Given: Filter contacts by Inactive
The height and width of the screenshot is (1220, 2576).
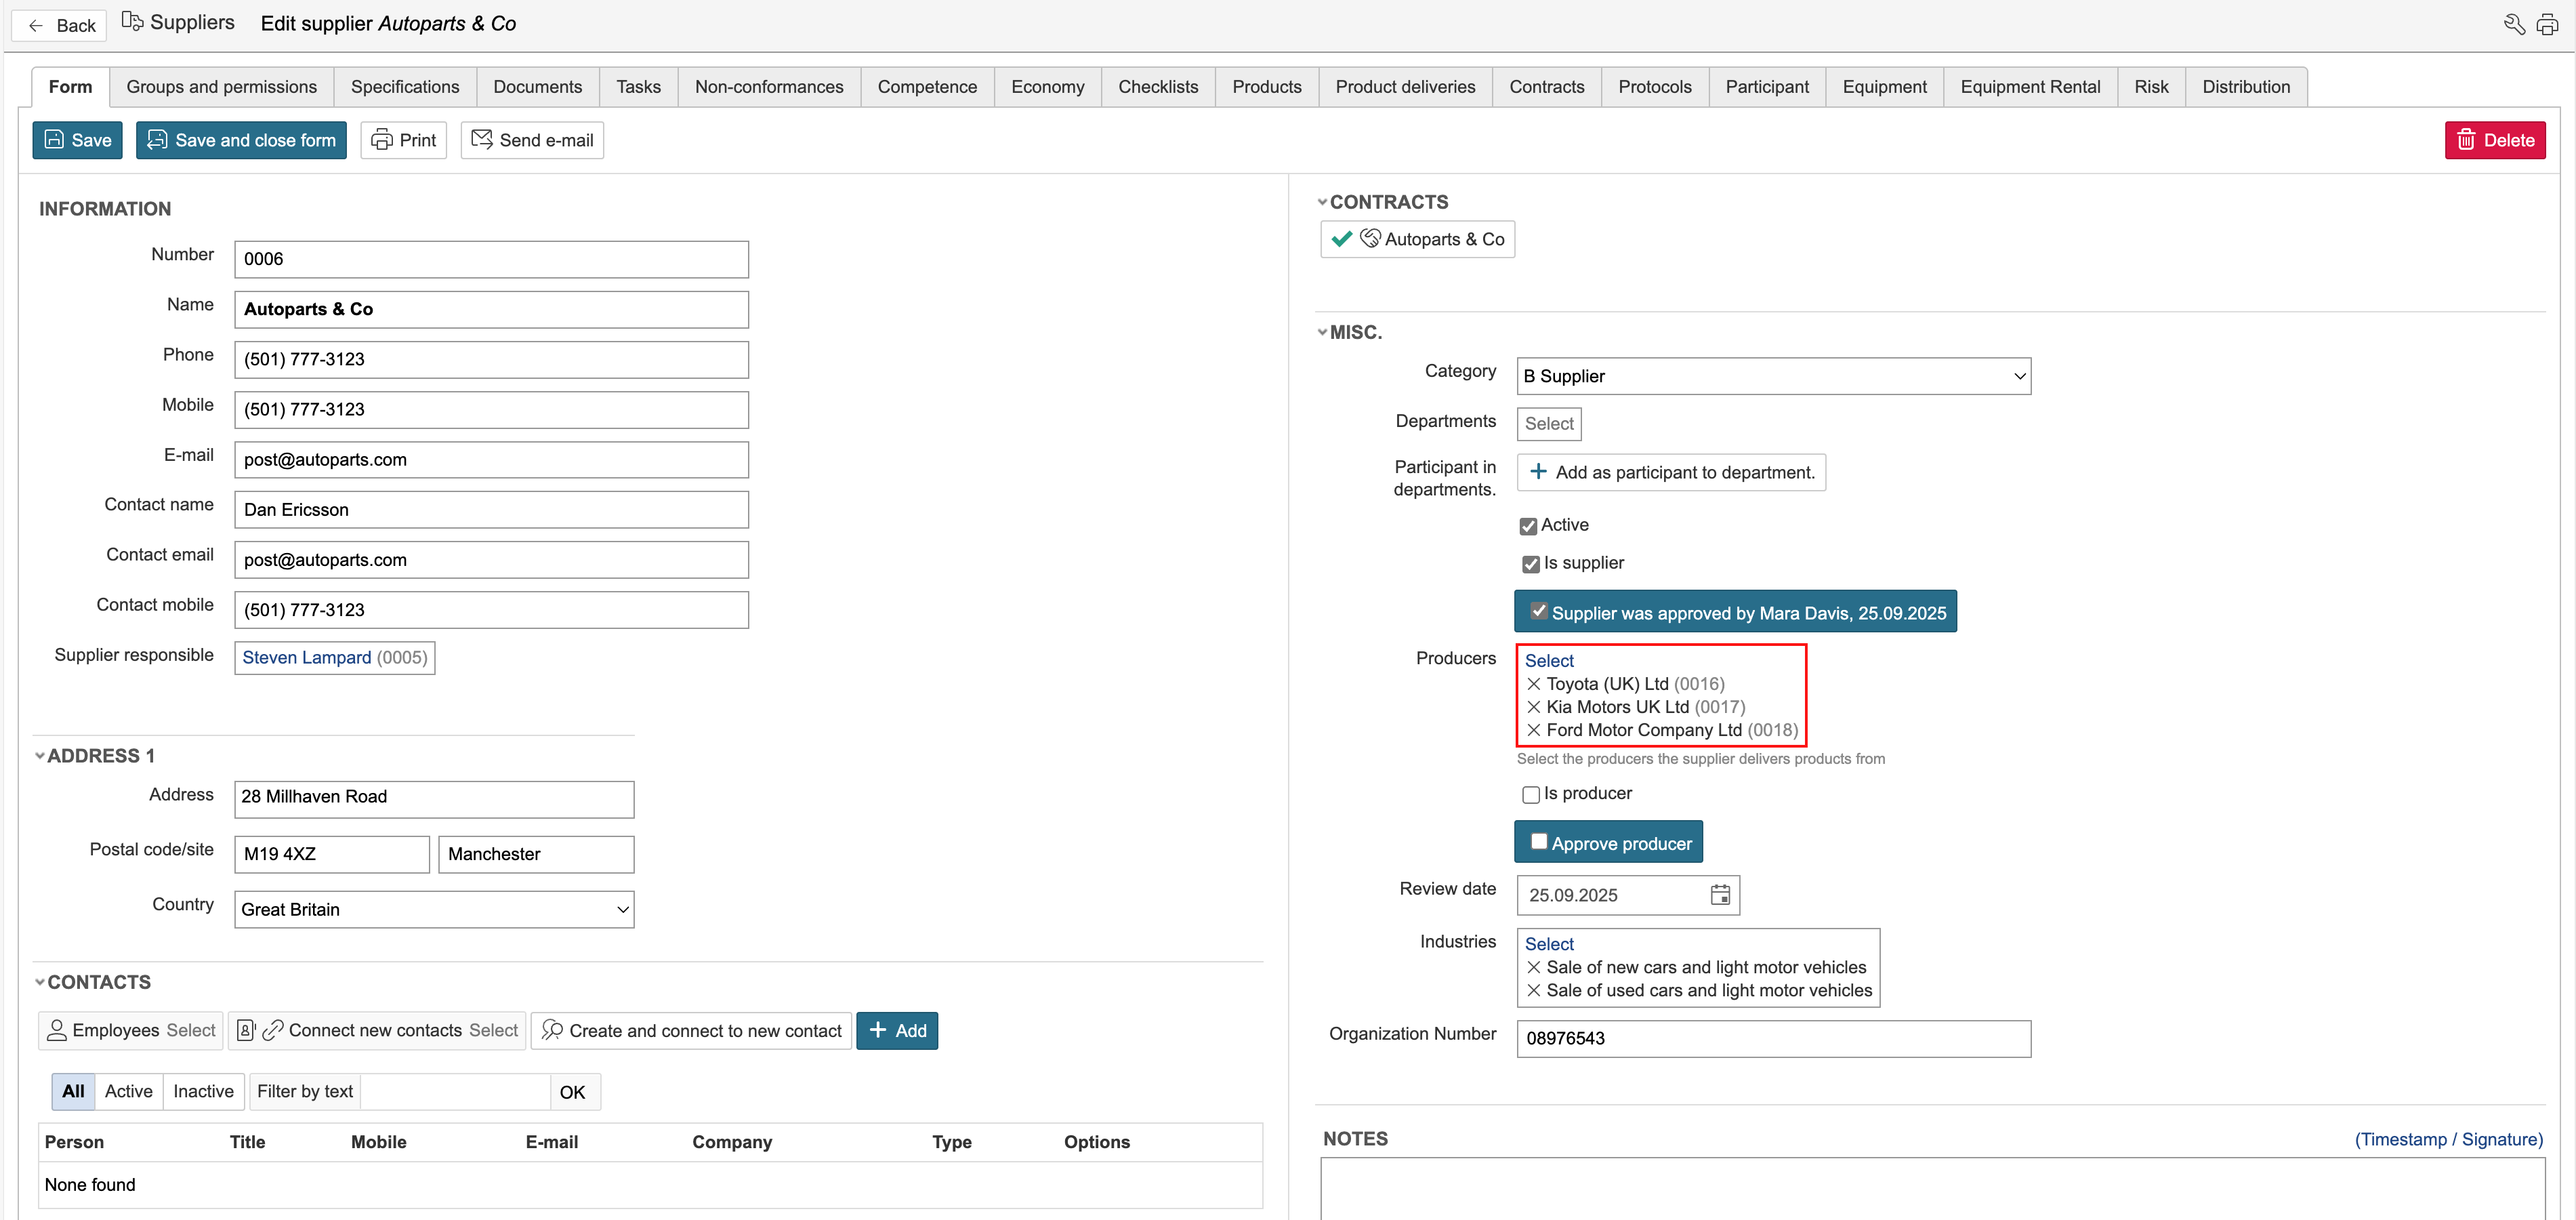Looking at the screenshot, I should coord(203,1091).
